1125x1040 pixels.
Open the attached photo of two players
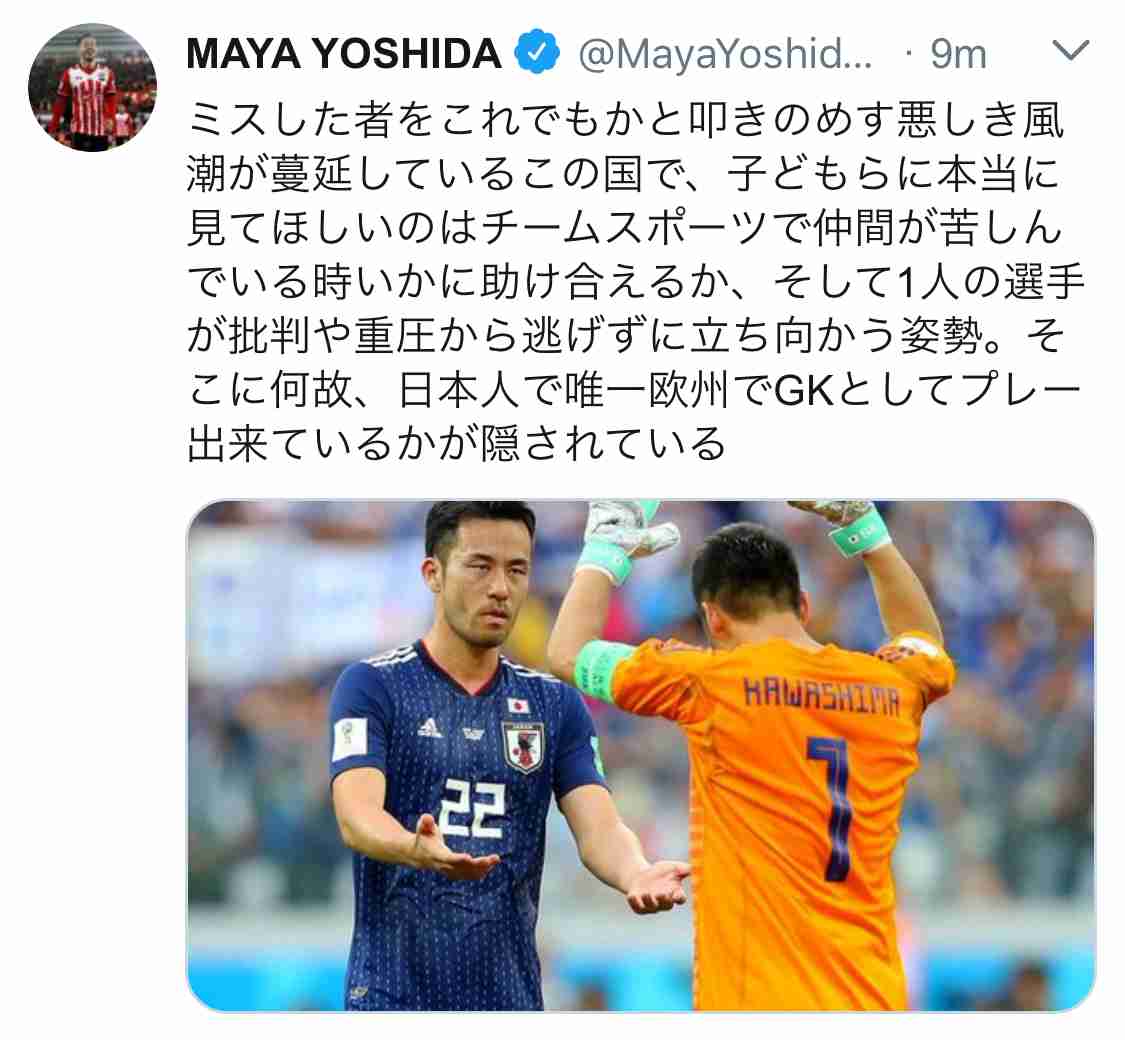point(641,755)
